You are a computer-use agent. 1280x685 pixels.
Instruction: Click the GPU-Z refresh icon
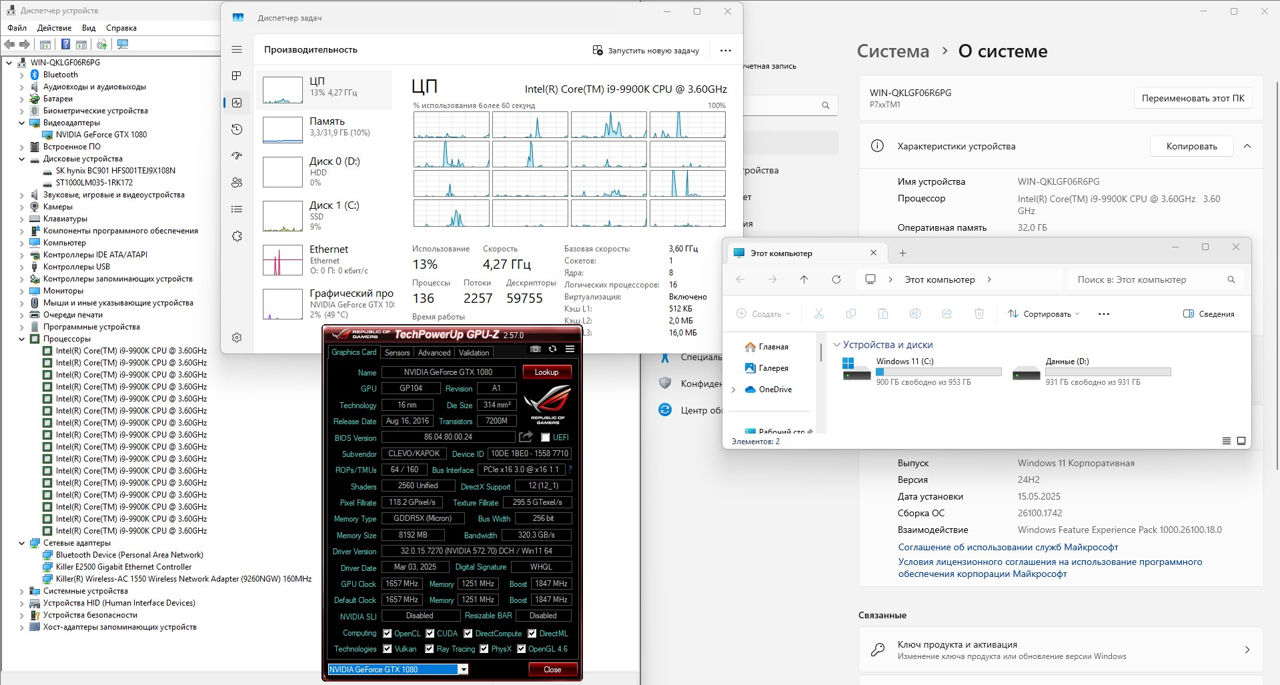pos(552,349)
